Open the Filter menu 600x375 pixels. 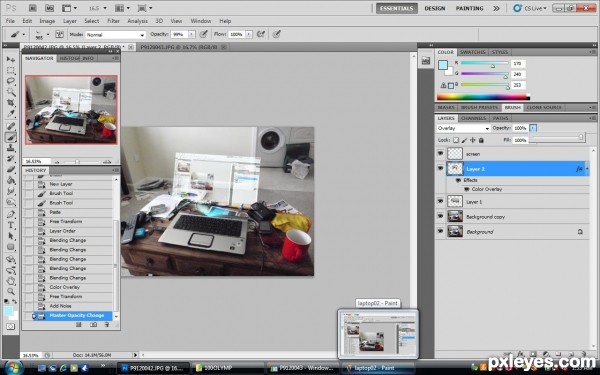tap(113, 21)
